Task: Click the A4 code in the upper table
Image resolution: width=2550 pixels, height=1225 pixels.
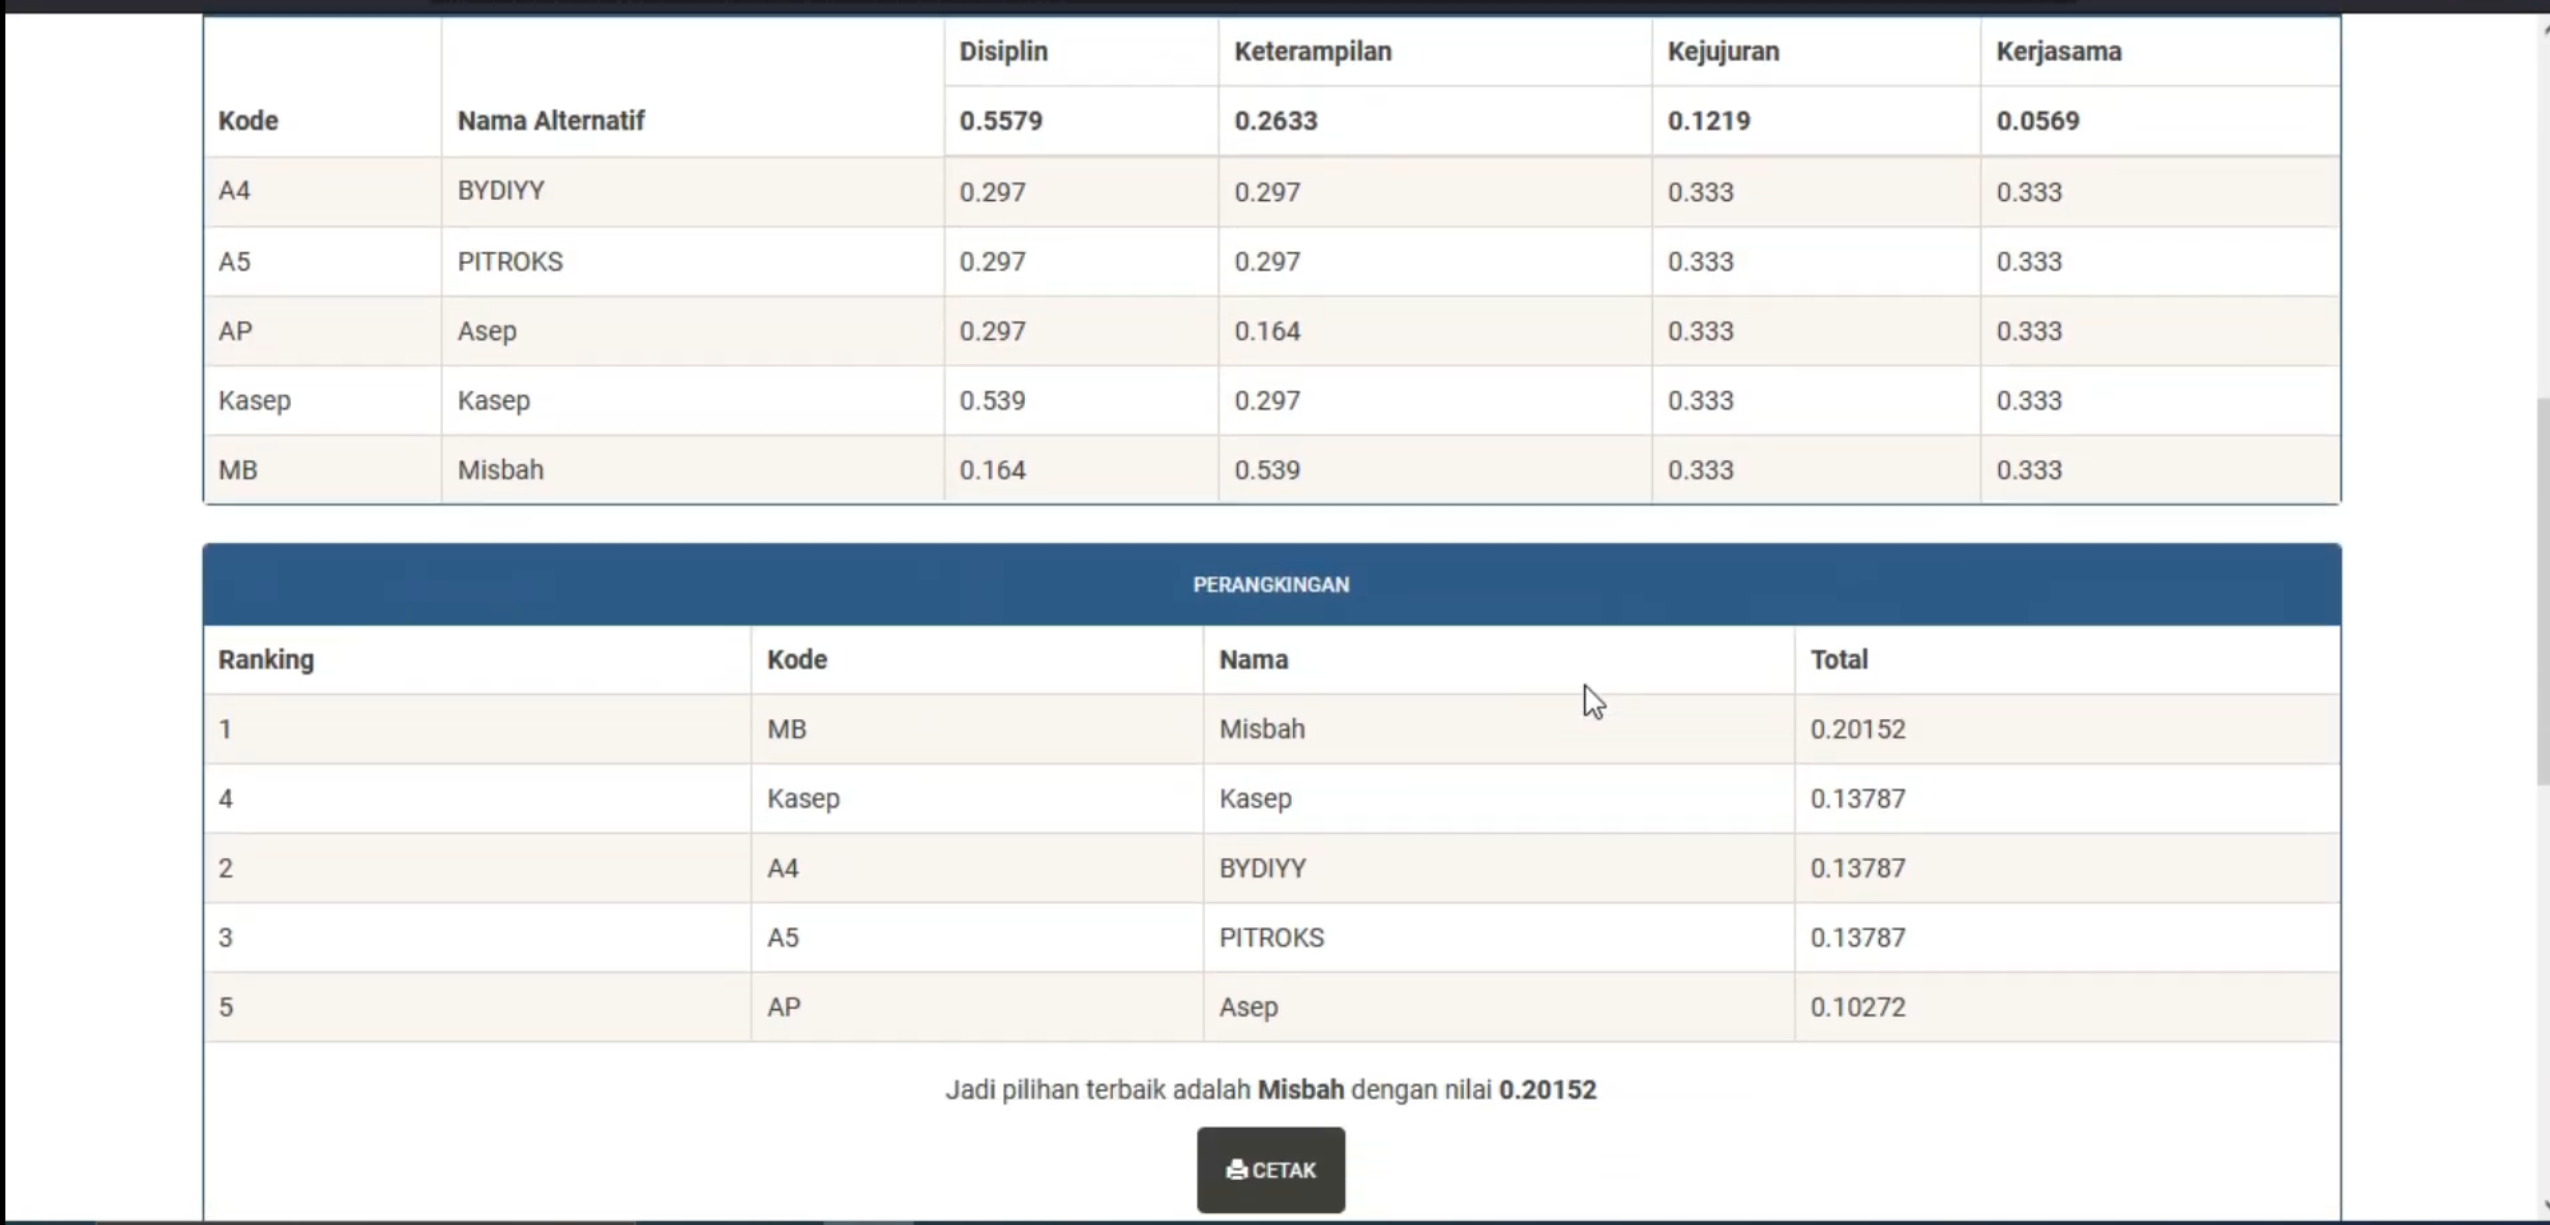Action: click(234, 191)
